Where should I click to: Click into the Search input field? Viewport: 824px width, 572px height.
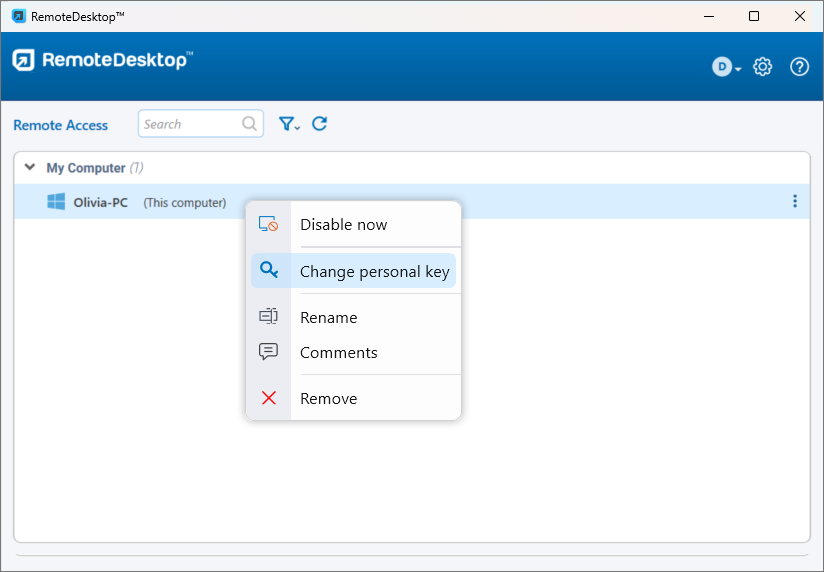[x=190, y=124]
